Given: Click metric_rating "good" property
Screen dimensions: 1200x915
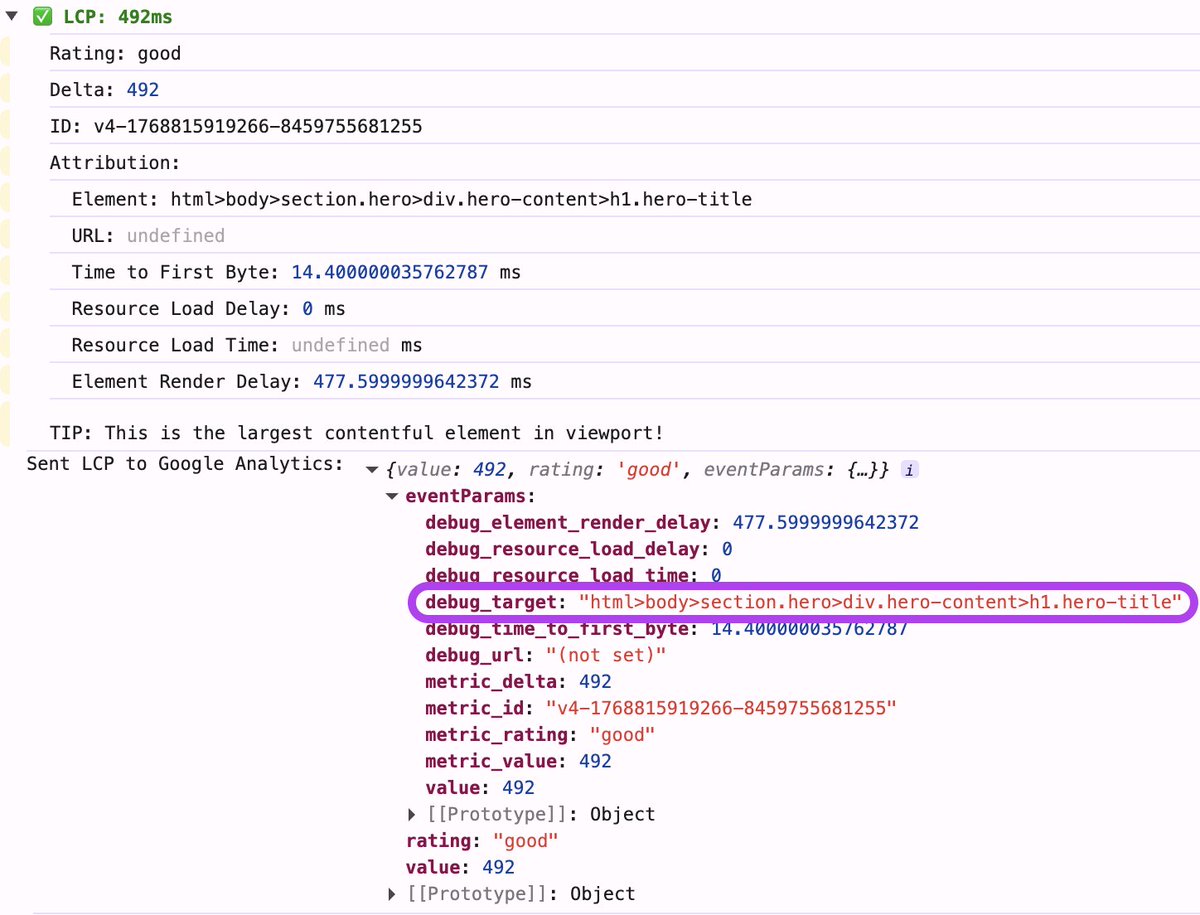Looking at the screenshot, I should tap(540, 734).
